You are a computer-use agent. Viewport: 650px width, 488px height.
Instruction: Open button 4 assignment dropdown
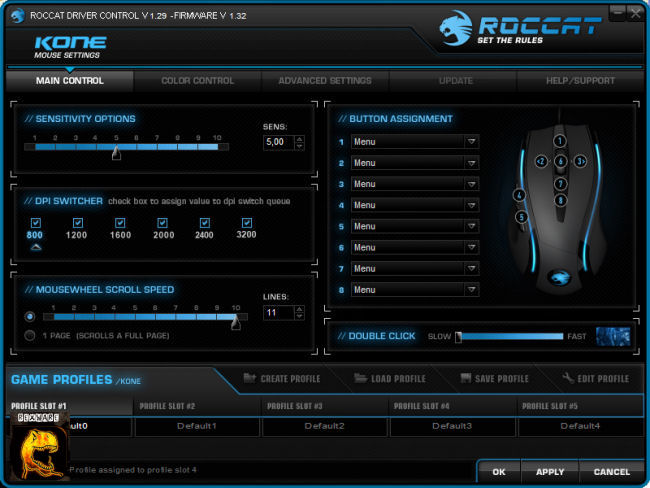471,205
